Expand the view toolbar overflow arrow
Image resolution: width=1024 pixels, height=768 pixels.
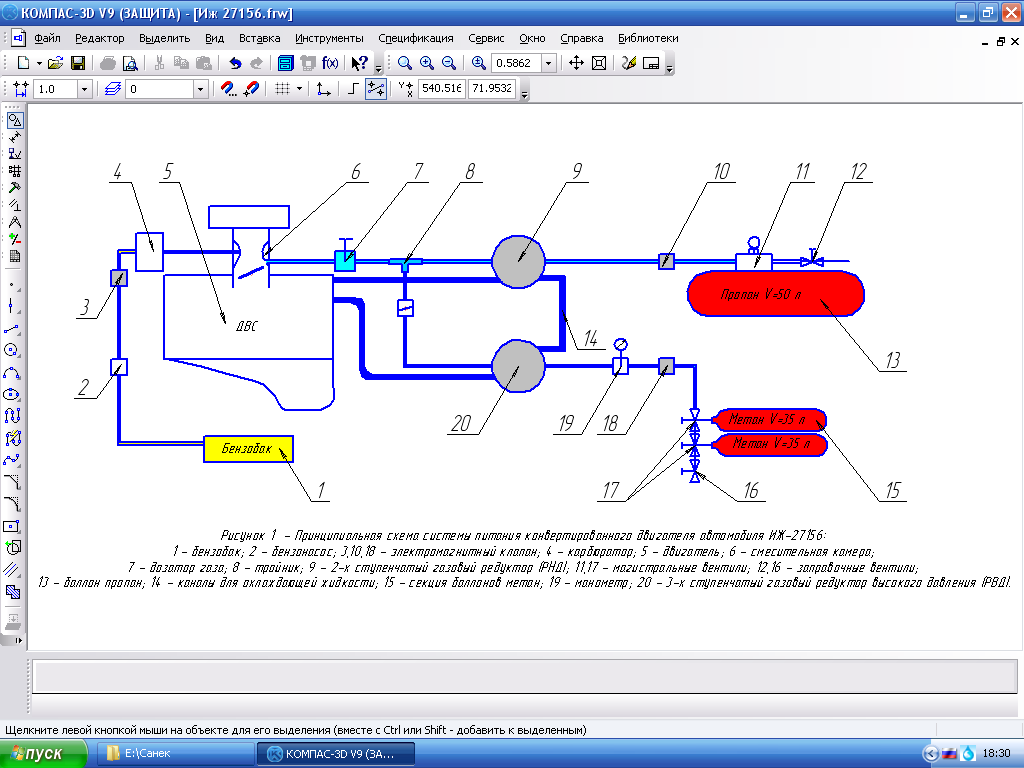coord(669,68)
